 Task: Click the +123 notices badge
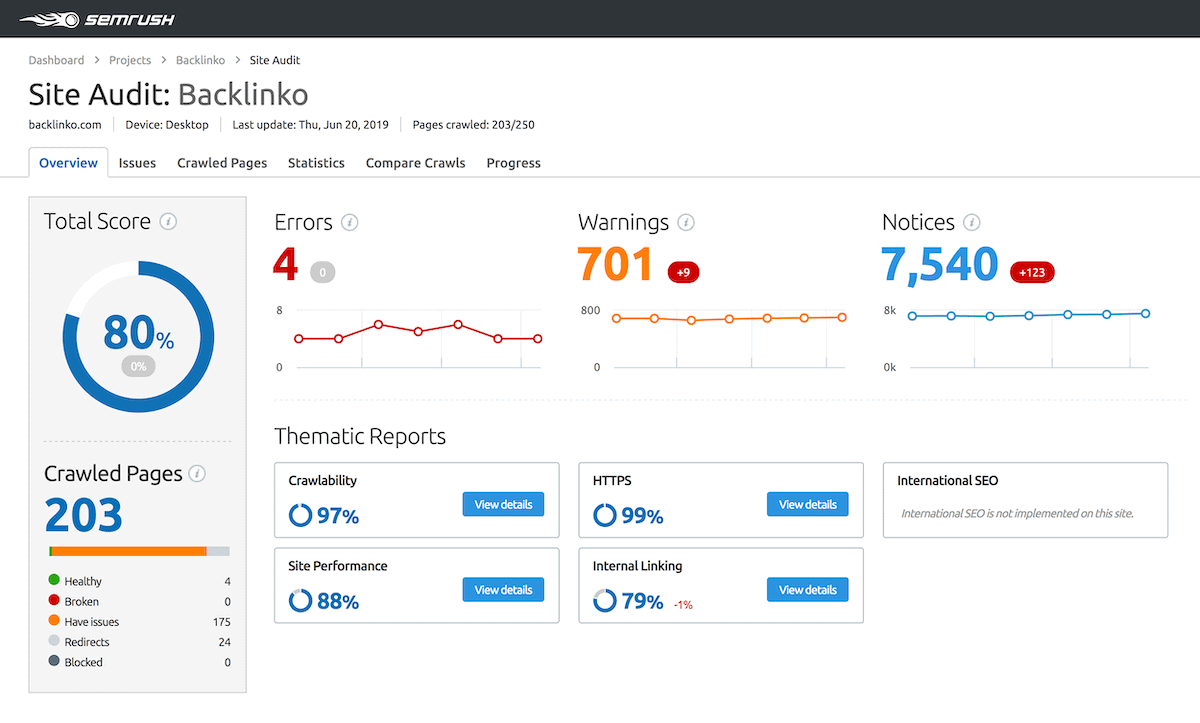click(x=1032, y=271)
